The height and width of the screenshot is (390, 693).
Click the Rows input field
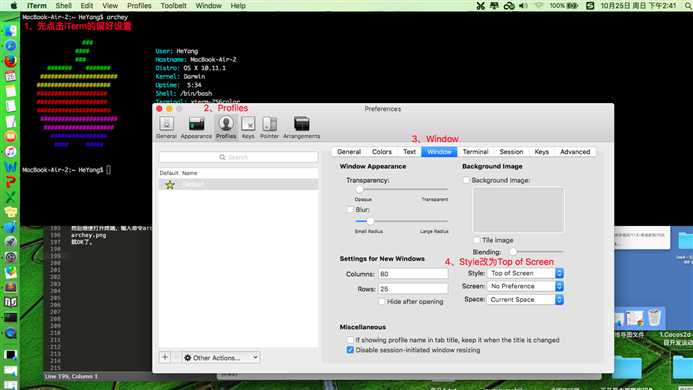[x=413, y=289]
